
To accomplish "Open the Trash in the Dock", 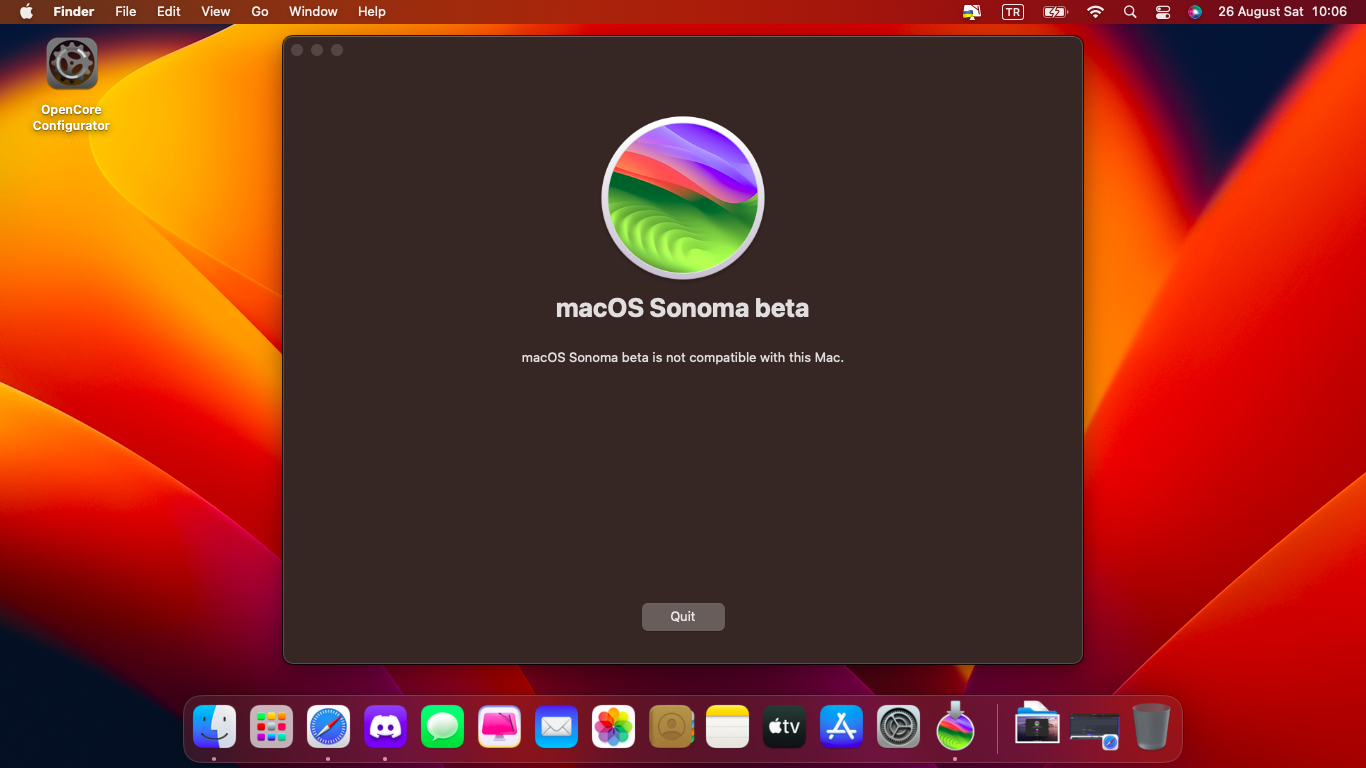I will click(x=1151, y=727).
